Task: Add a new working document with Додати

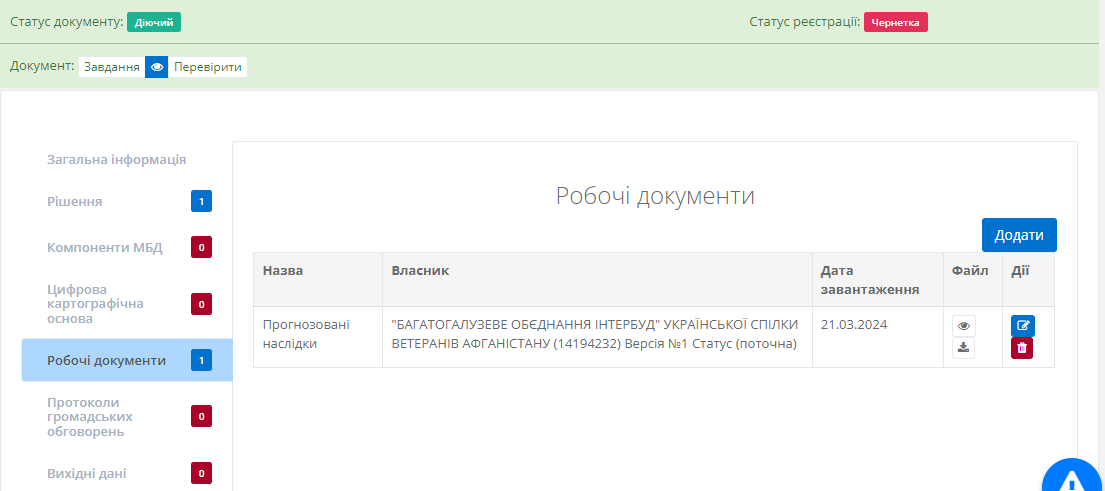Action: 1018,235
